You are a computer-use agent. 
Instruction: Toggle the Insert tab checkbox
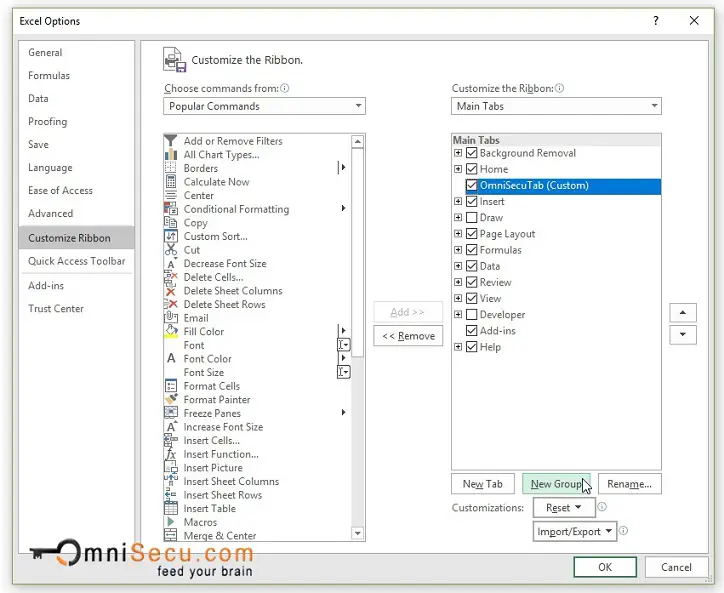coord(471,201)
